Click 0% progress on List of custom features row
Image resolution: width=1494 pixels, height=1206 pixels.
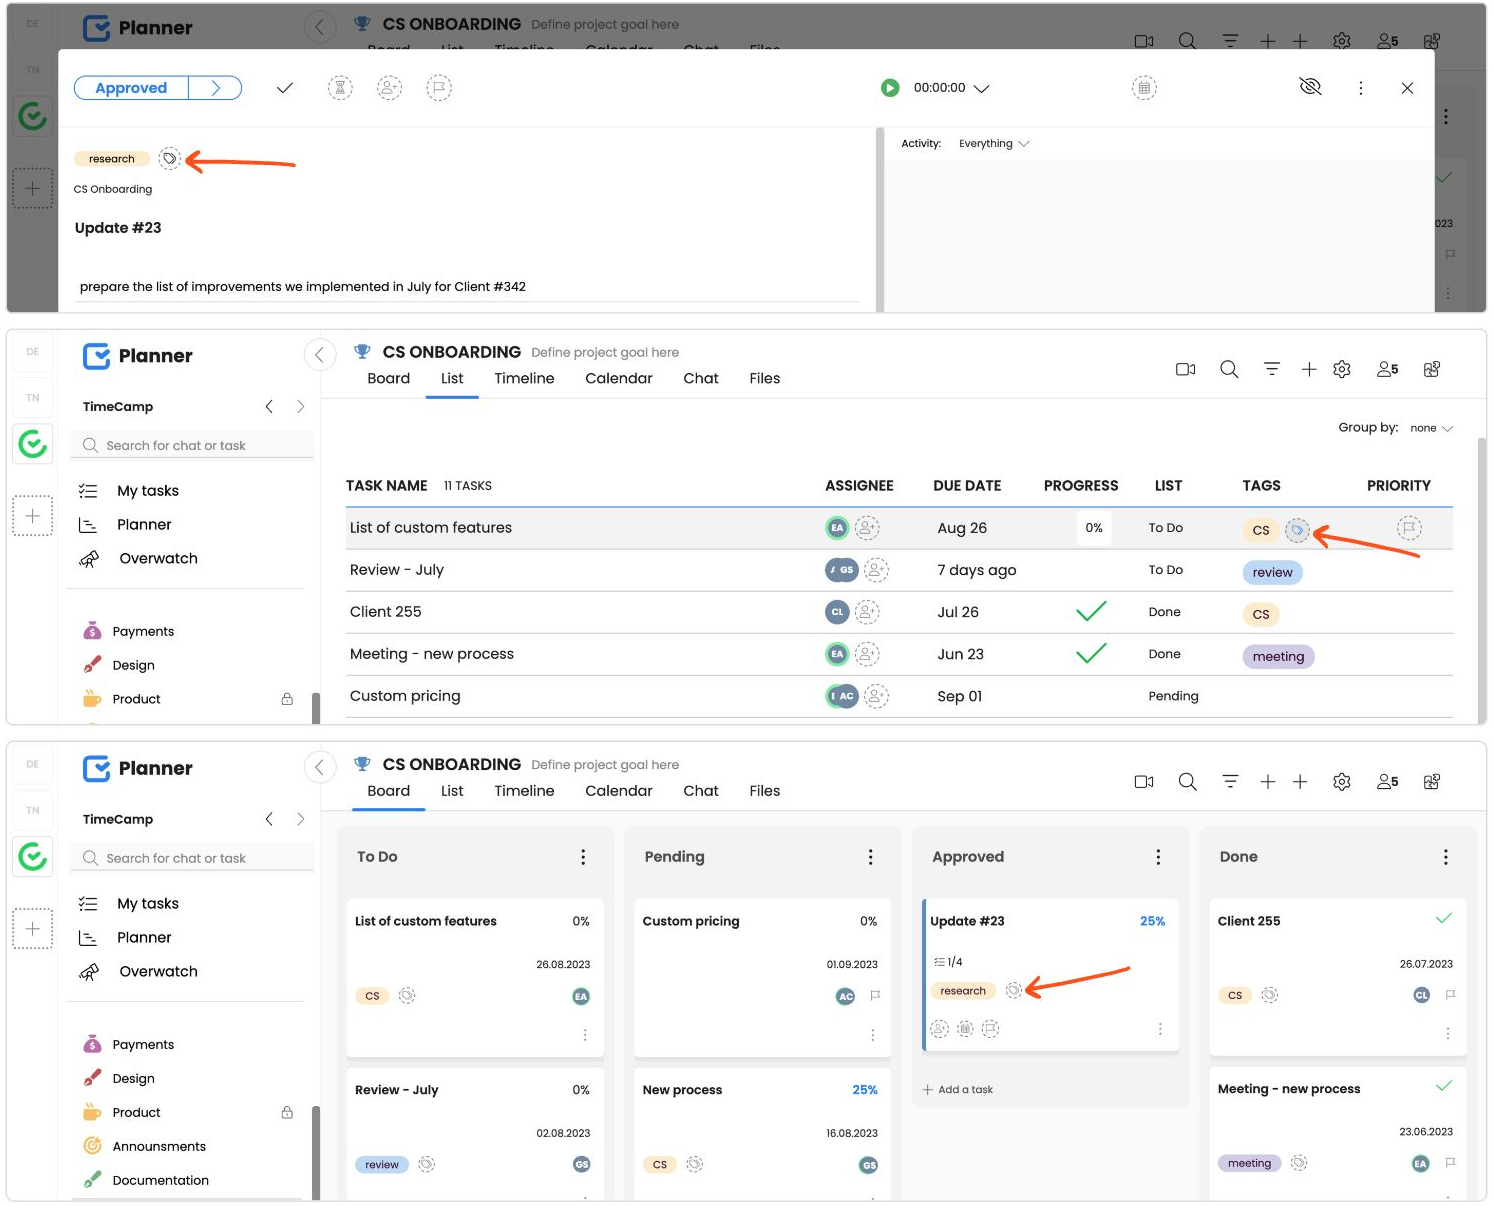pyautogui.click(x=1094, y=528)
